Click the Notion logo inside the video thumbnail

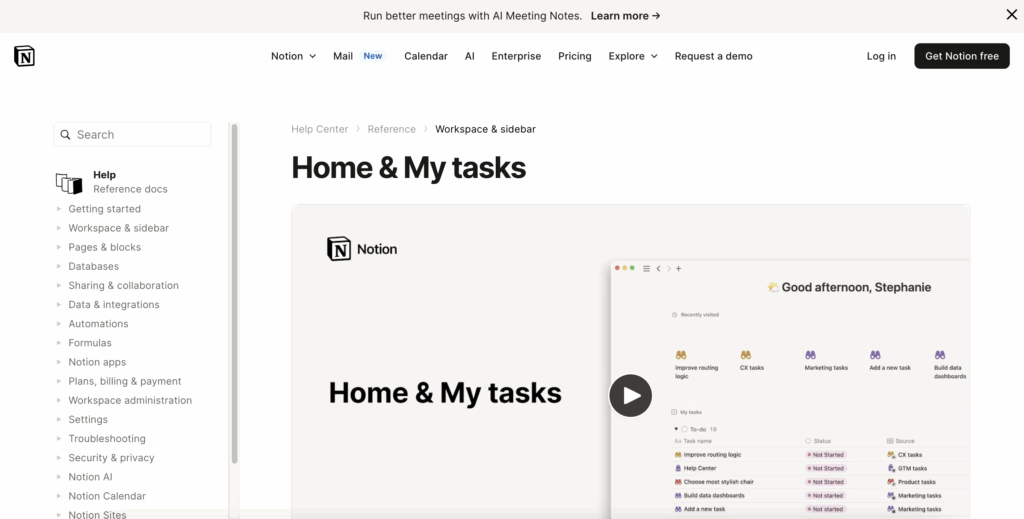point(339,249)
